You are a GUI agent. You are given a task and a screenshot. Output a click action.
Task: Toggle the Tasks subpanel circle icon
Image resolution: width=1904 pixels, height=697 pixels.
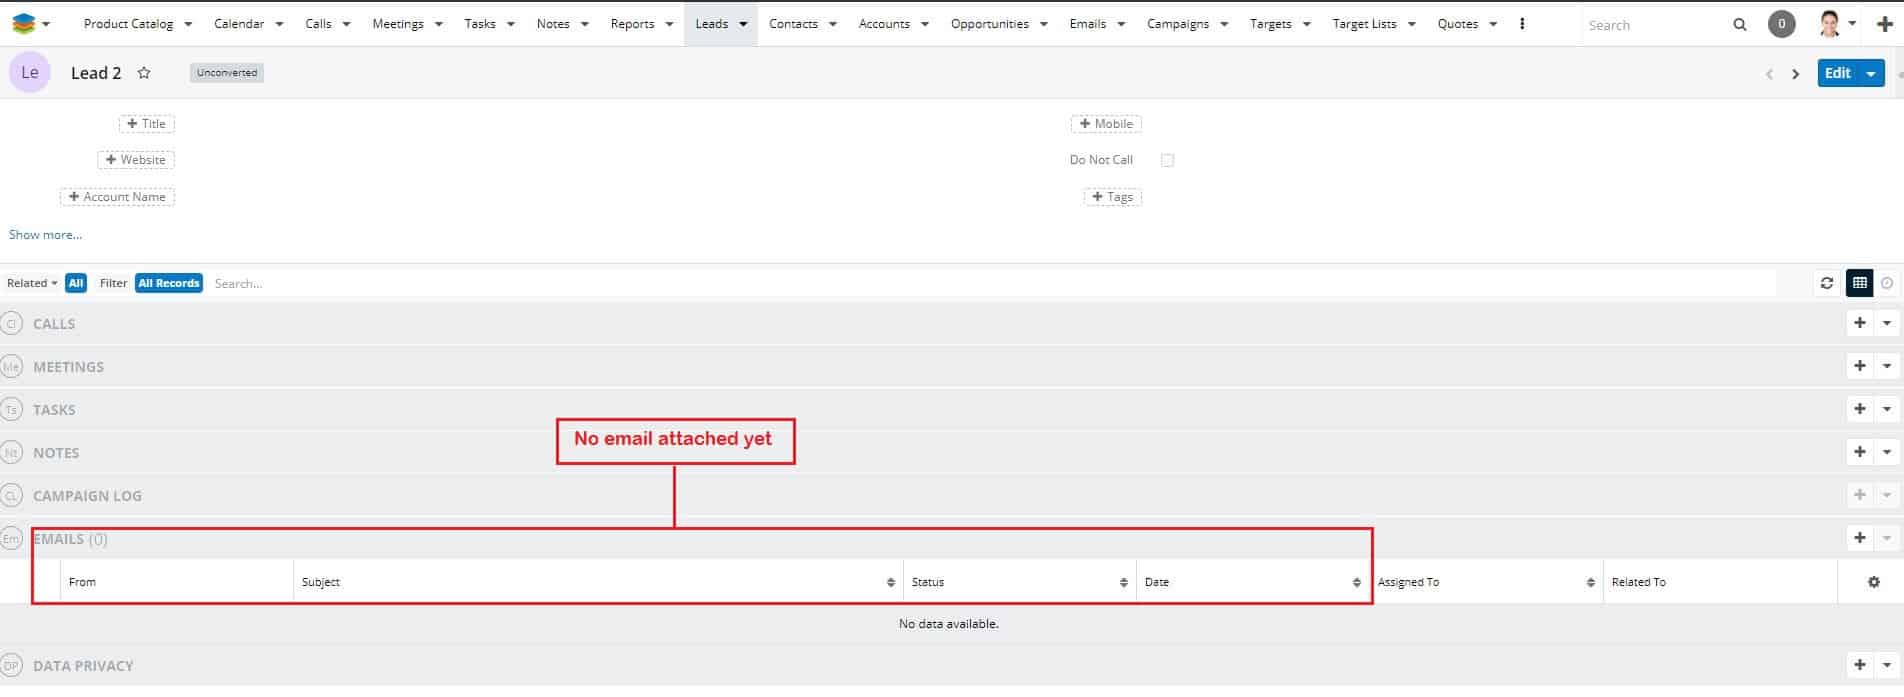(x=12, y=410)
